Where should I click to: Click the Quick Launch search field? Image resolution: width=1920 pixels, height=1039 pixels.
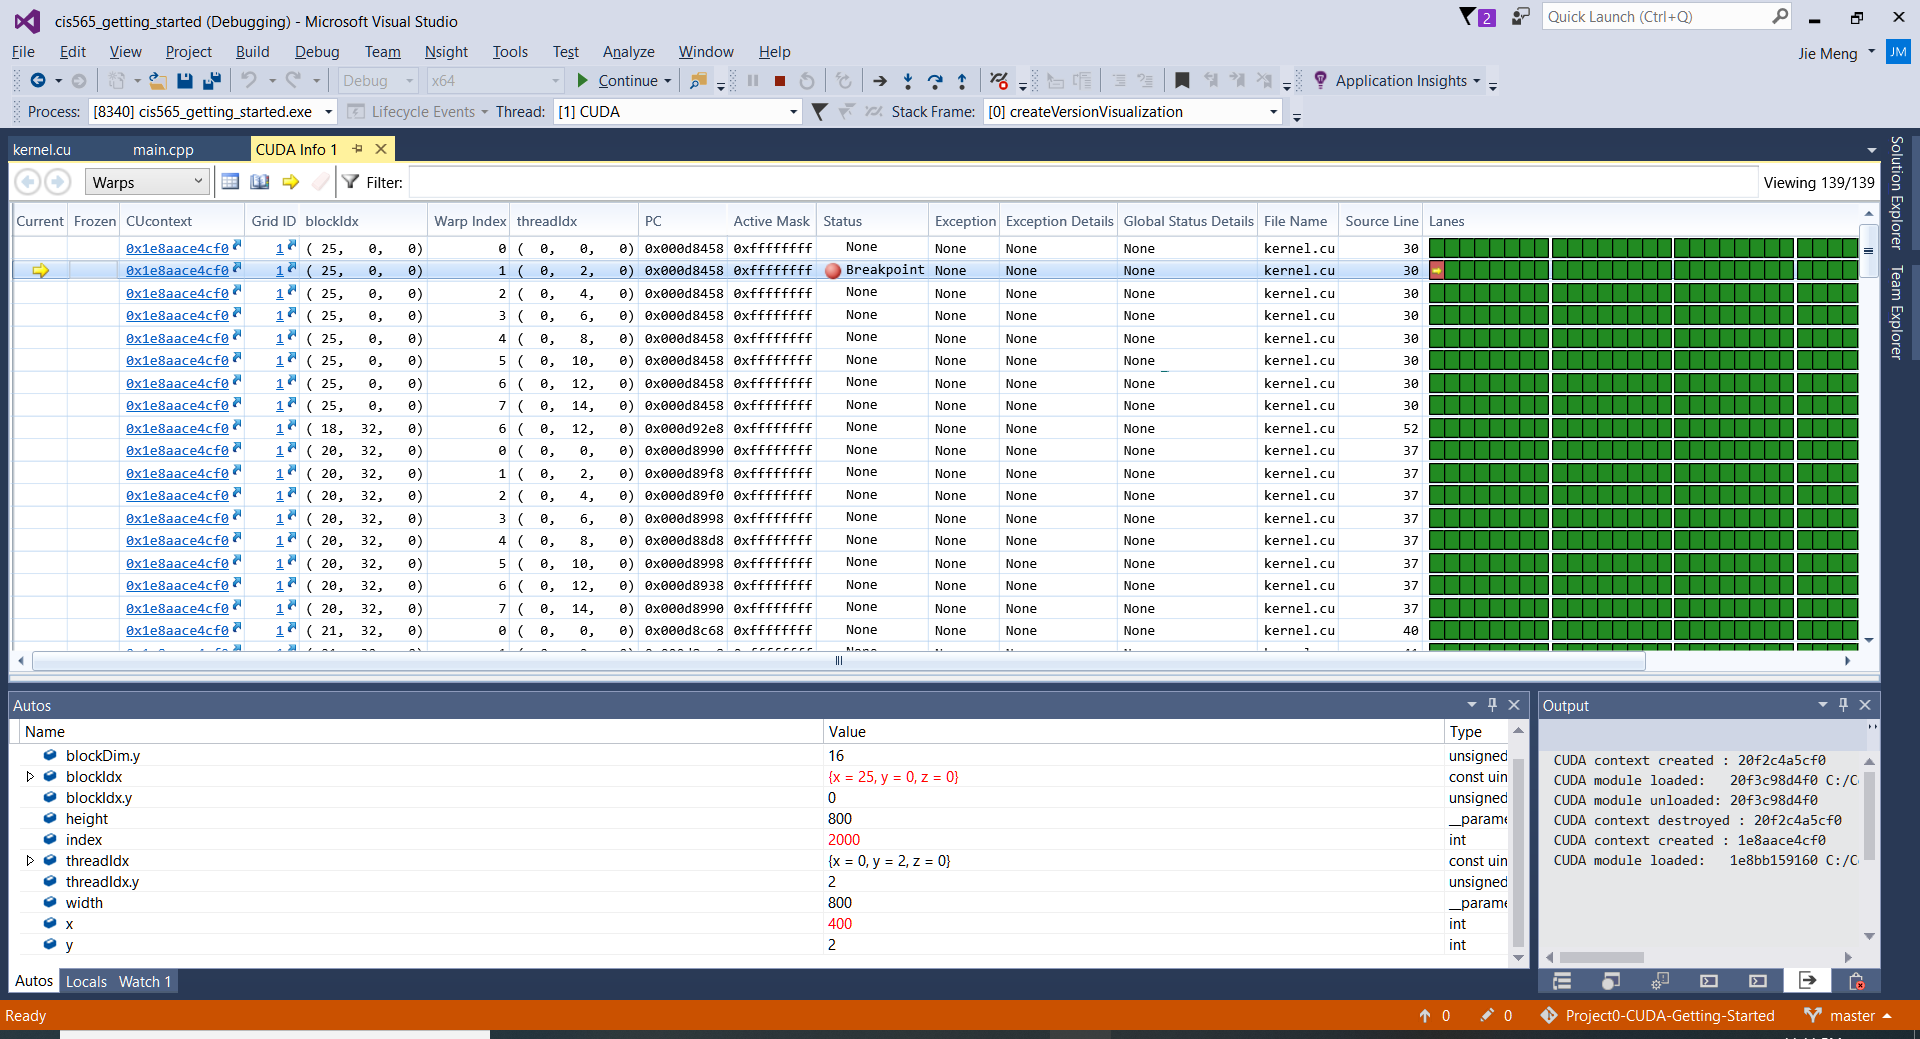(x=1668, y=17)
